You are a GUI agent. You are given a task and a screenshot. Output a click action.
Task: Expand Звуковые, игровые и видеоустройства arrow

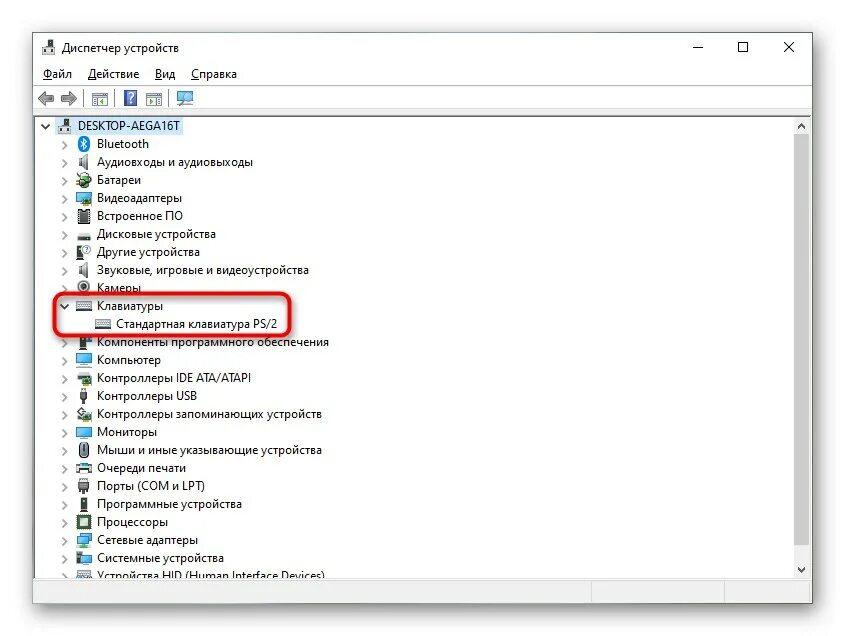click(x=65, y=271)
